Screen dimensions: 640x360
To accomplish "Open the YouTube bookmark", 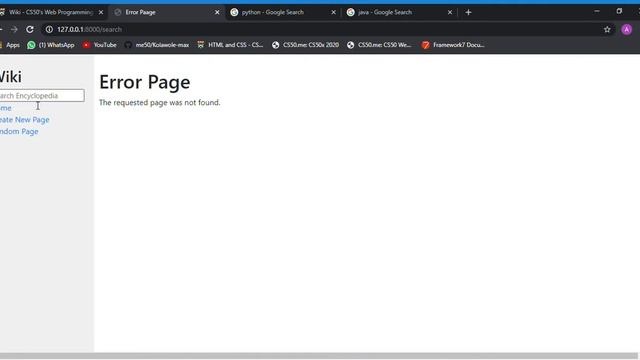I will [100, 45].
